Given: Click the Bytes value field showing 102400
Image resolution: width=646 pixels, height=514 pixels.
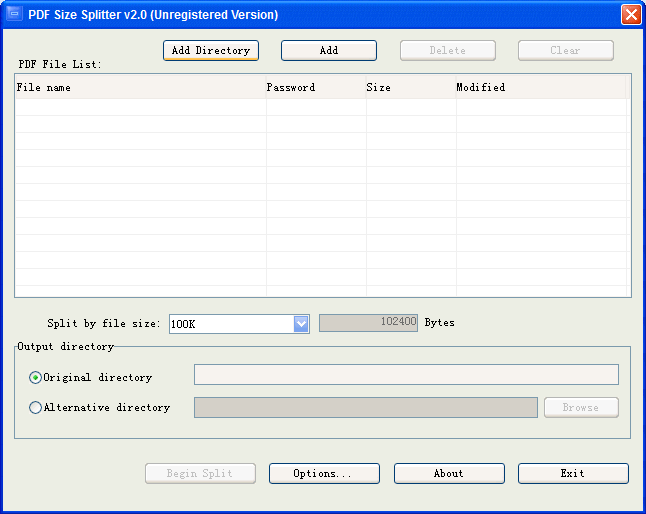Looking at the screenshot, I should (368, 323).
